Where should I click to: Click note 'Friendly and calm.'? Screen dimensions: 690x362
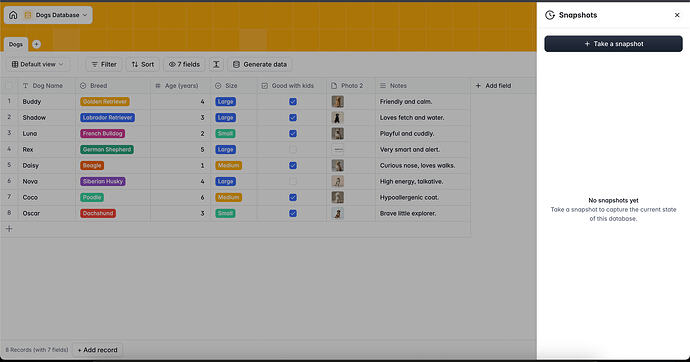(x=406, y=102)
